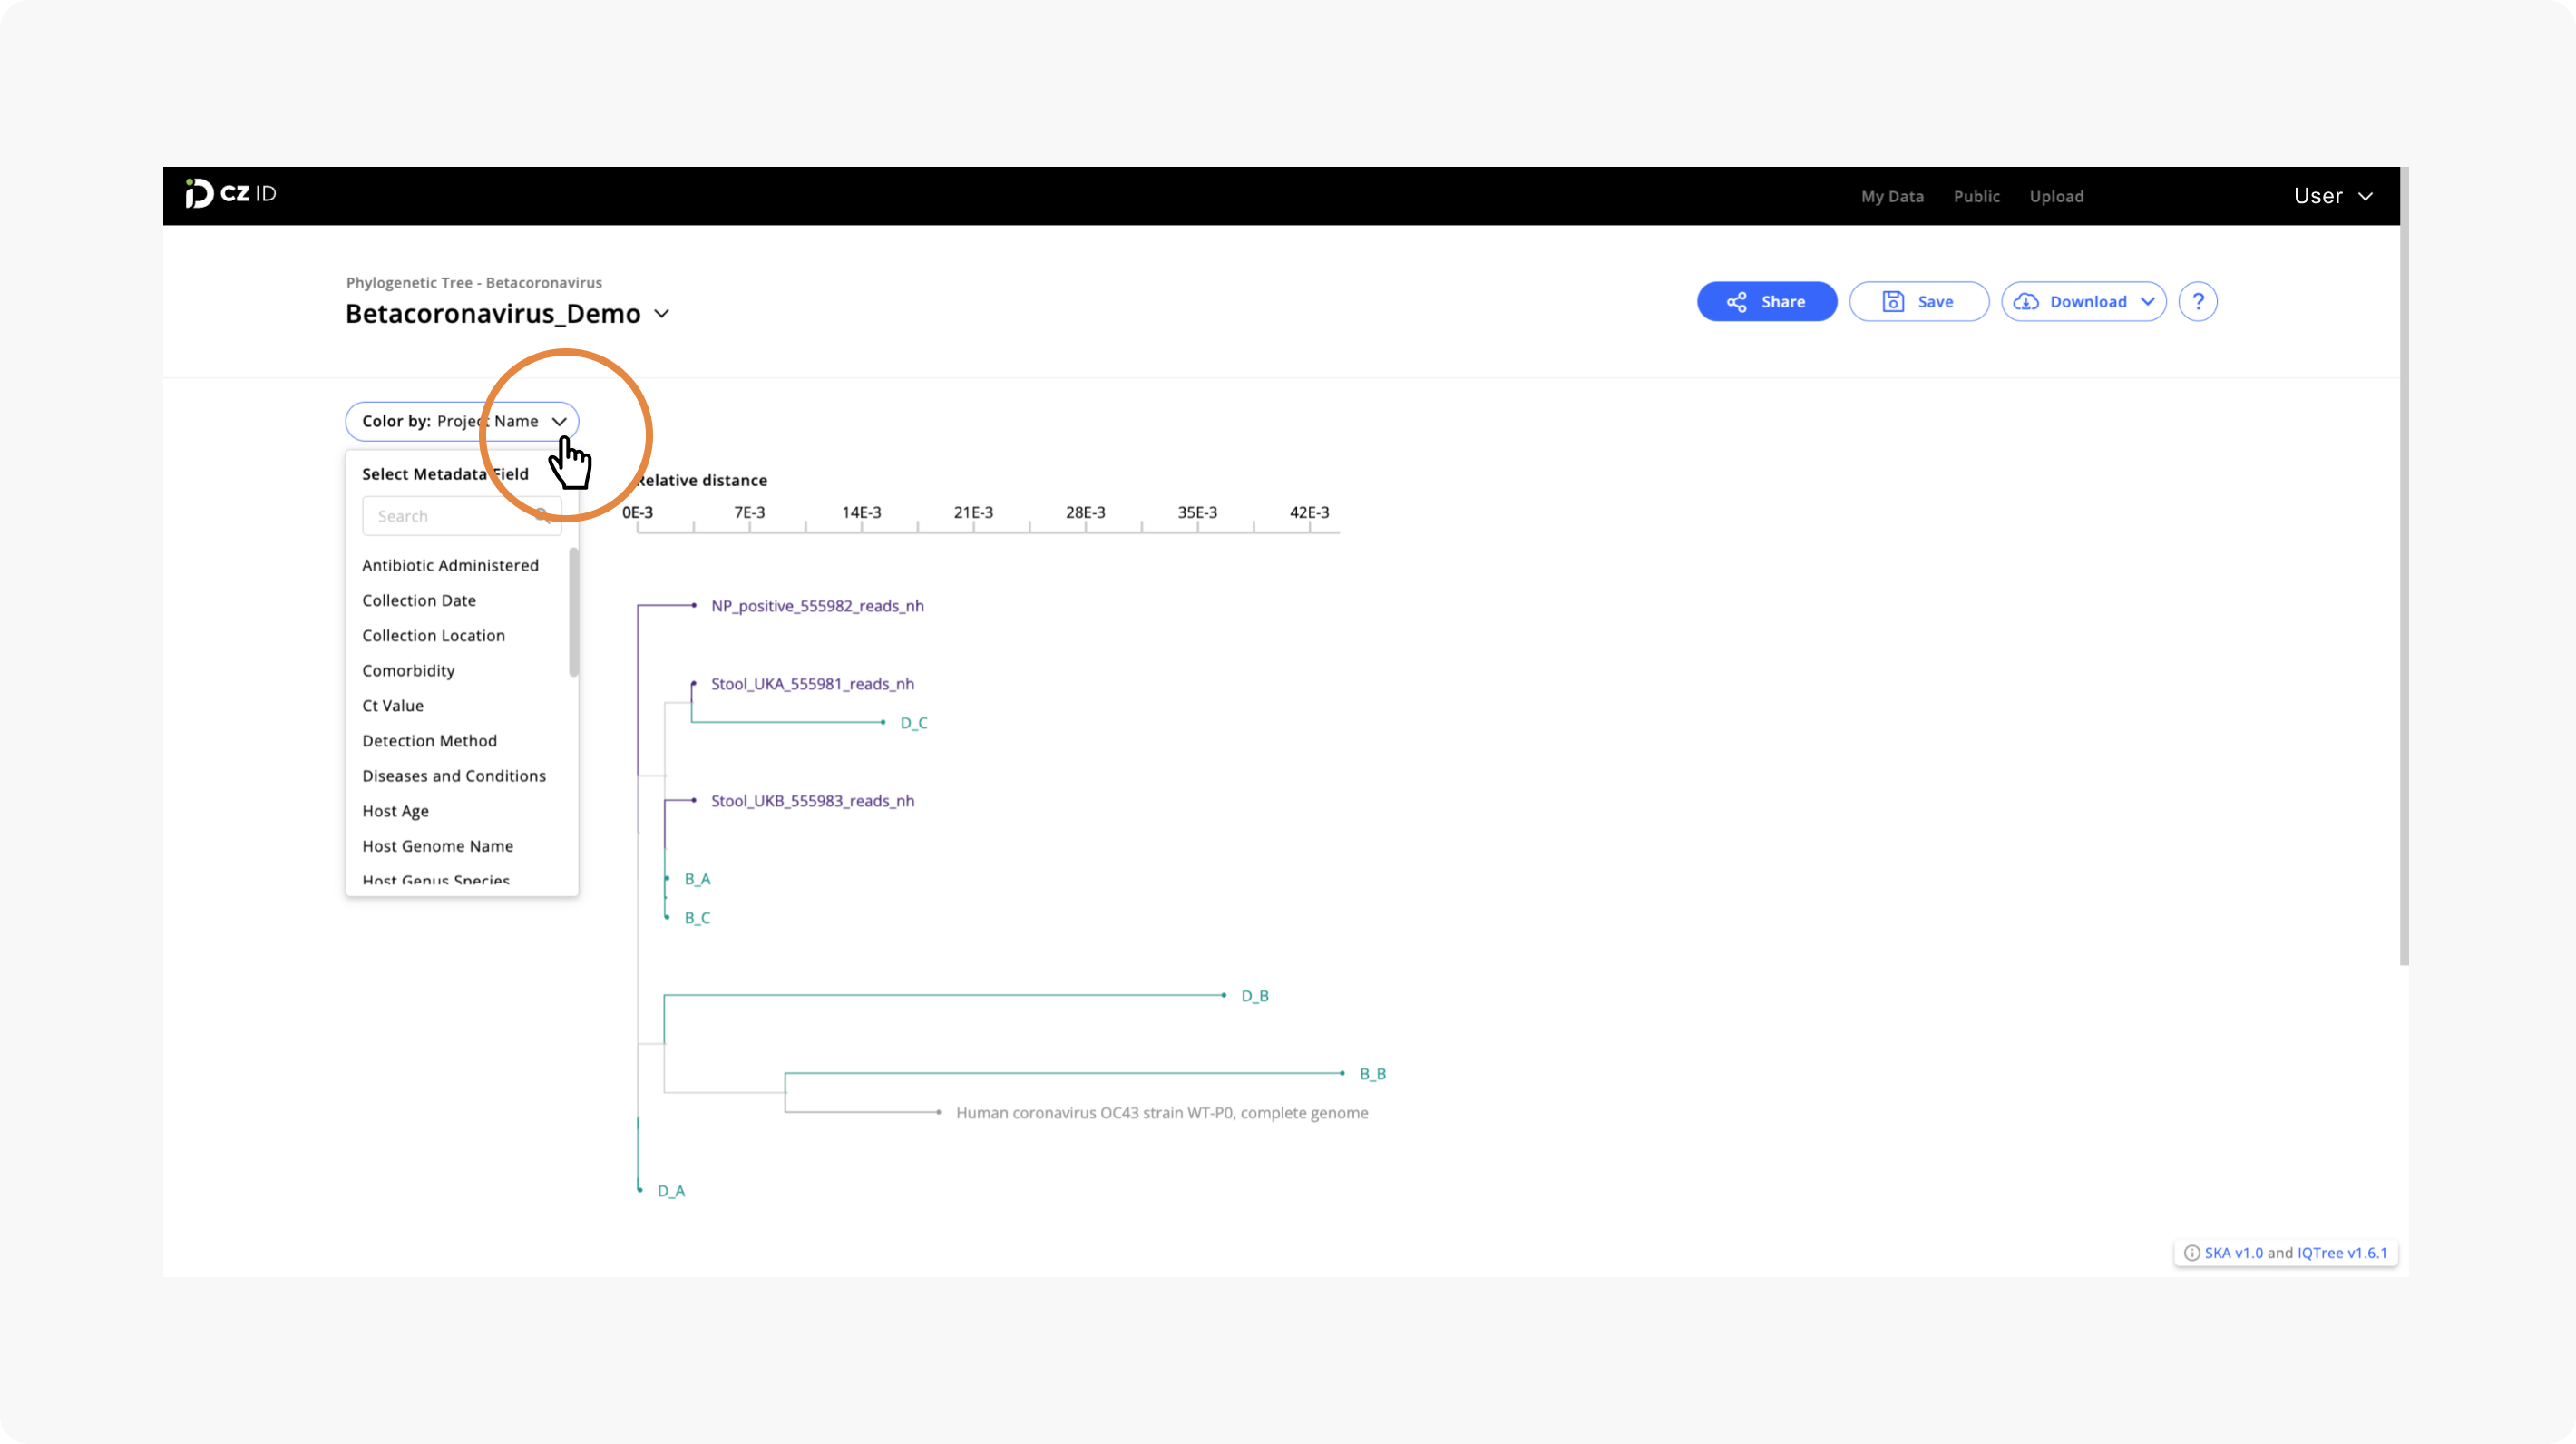
Task: Select Collection Date metadata field
Action: [419, 600]
